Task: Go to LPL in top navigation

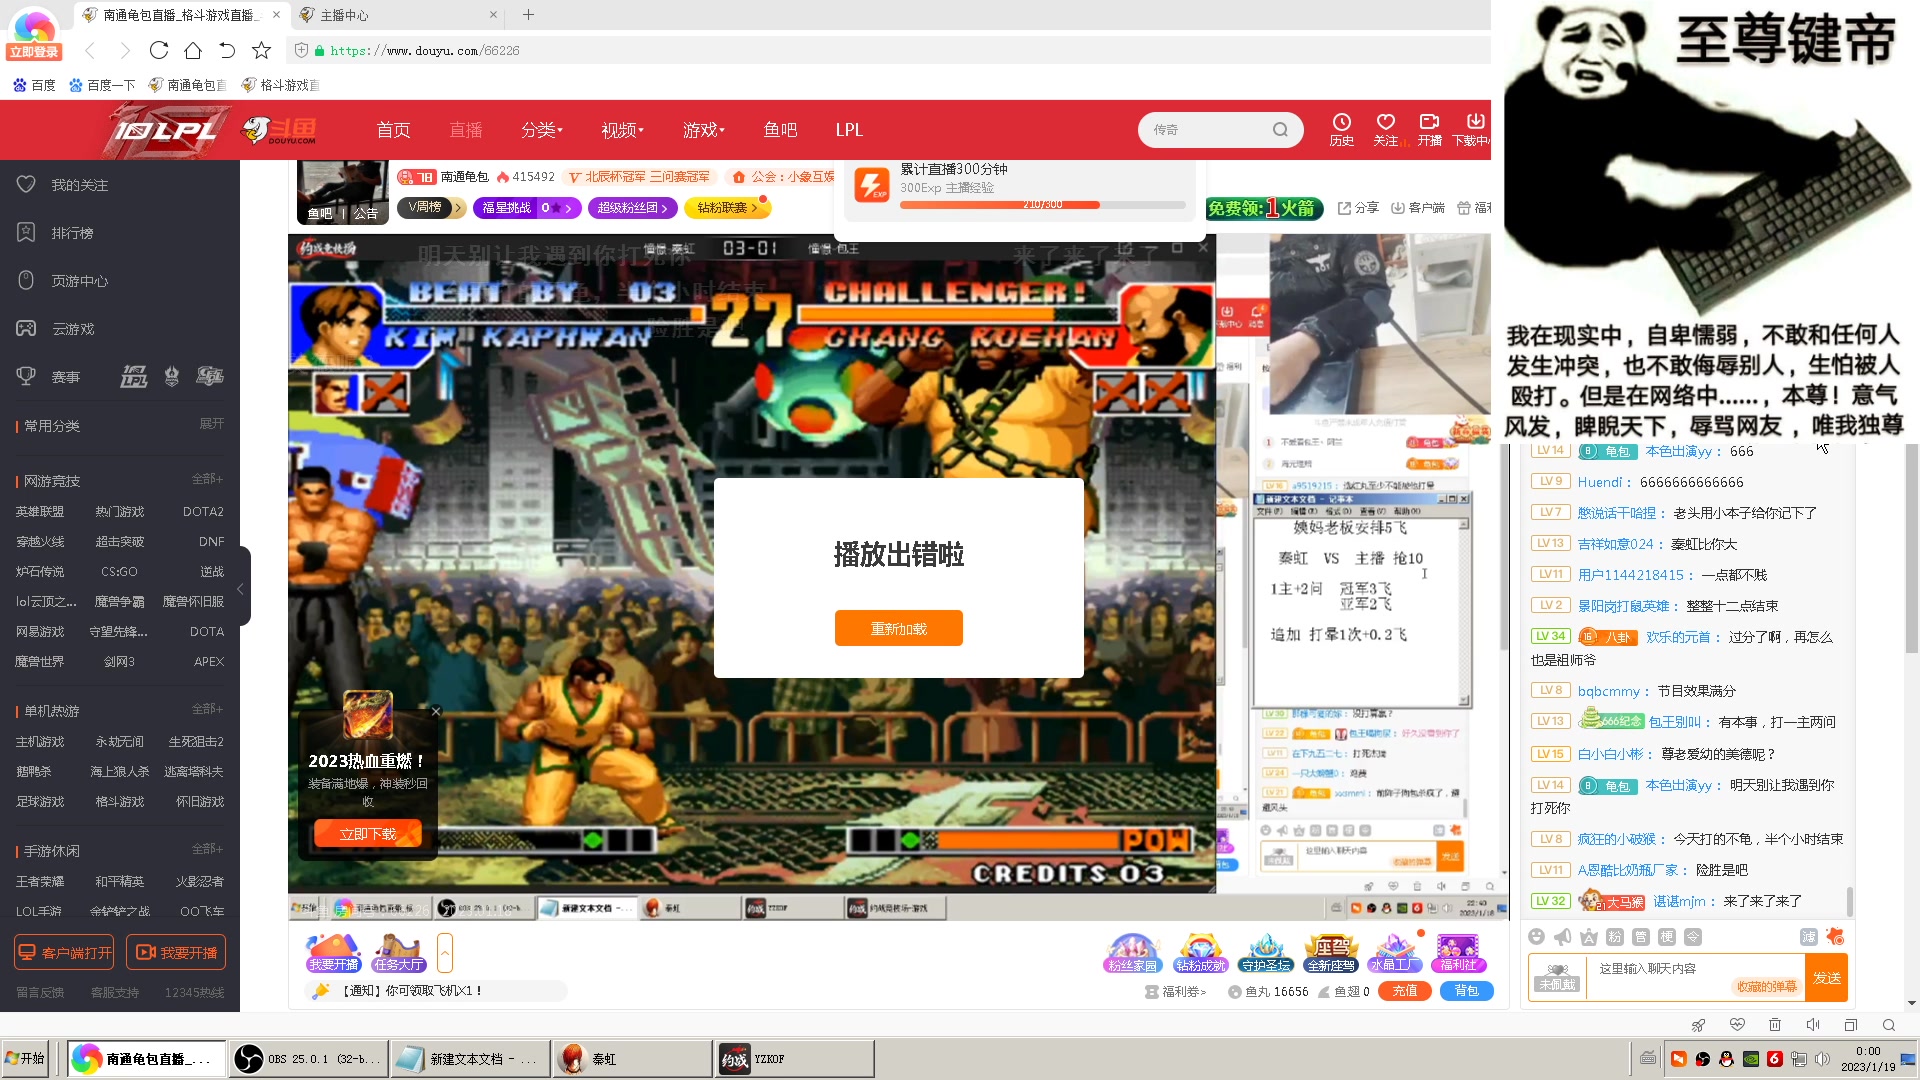Action: tap(849, 130)
